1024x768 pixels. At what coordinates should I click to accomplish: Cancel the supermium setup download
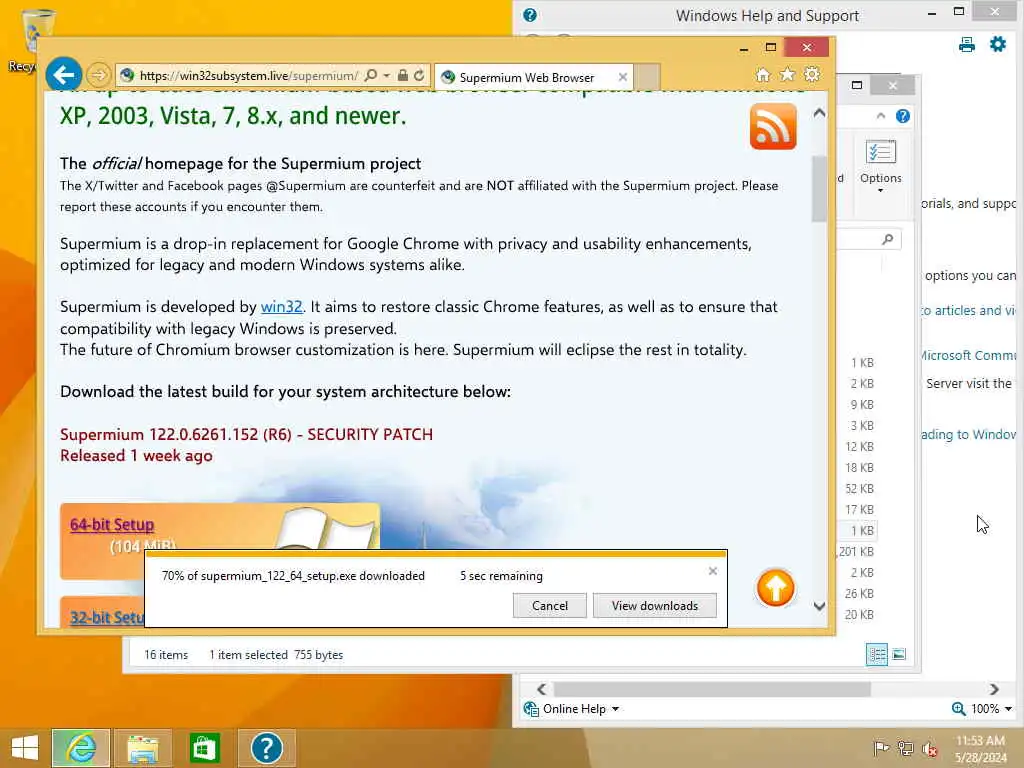coord(550,605)
